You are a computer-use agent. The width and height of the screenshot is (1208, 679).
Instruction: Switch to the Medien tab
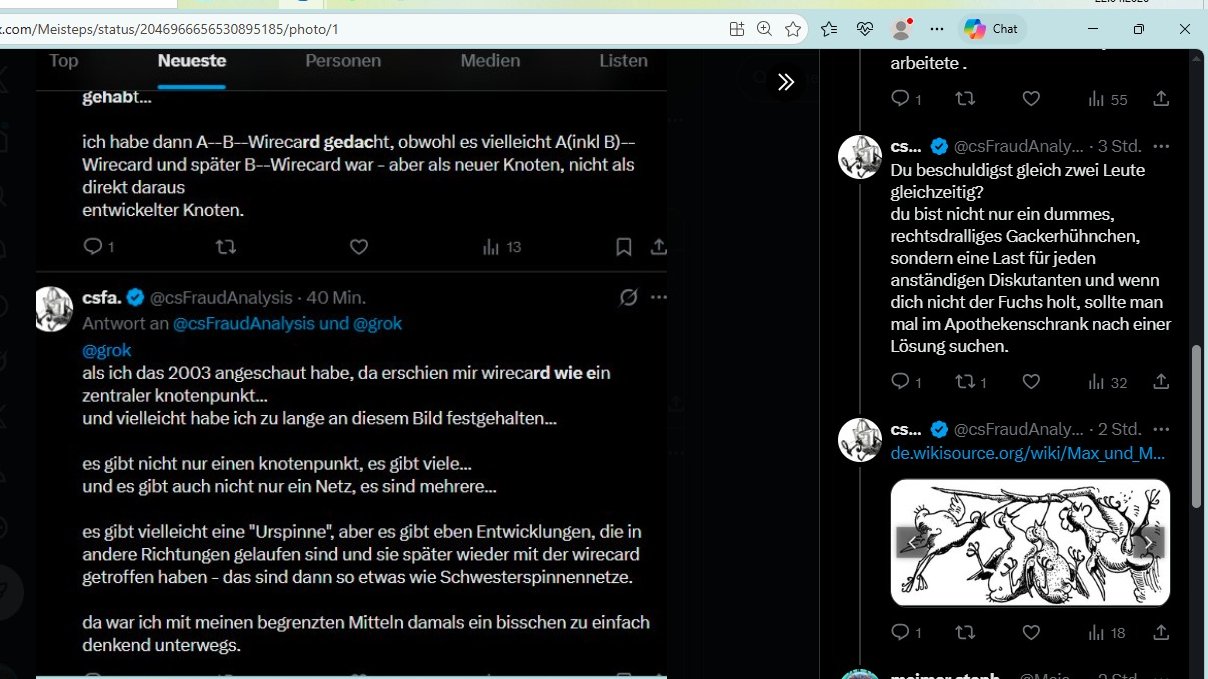[x=490, y=60]
